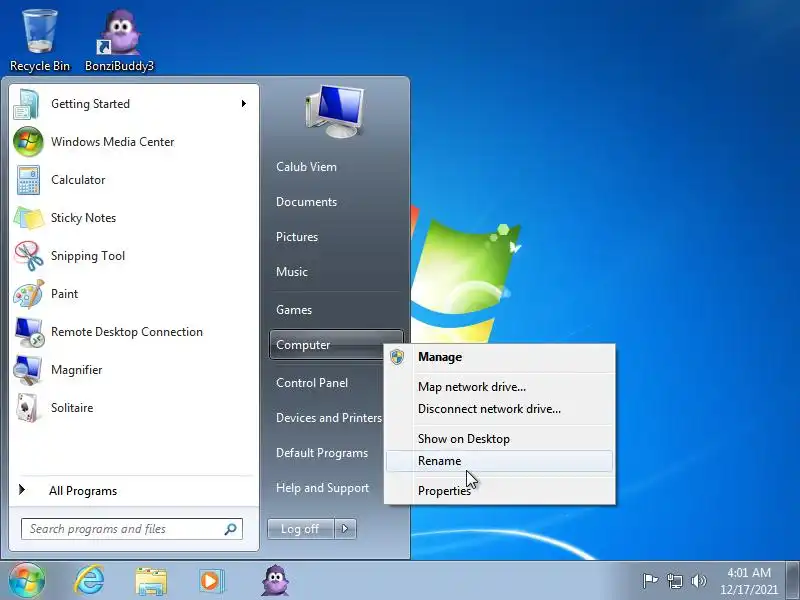Click the Show desktop strip in the taskbar corner
Image resolution: width=800 pixels, height=600 pixels.
[x=793, y=581]
